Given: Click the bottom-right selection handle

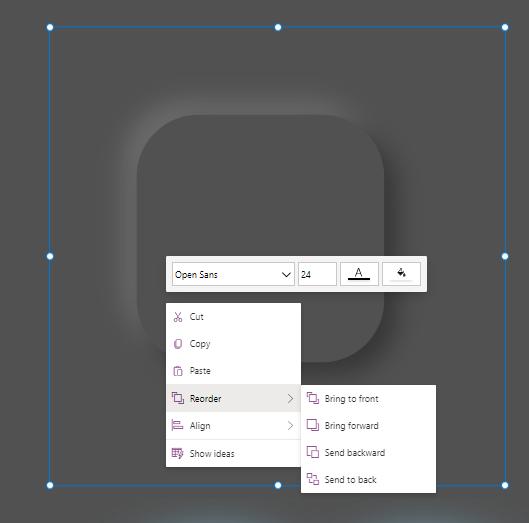Looking at the screenshot, I should pos(505,485).
